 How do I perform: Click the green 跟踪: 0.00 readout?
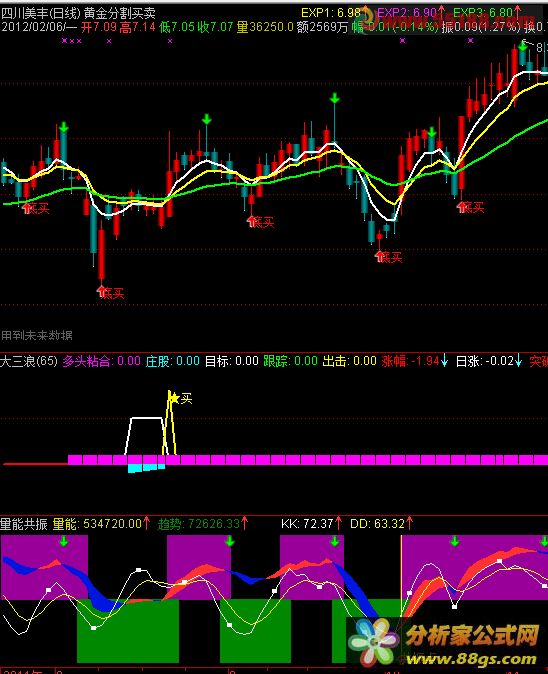(x=290, y=361)
